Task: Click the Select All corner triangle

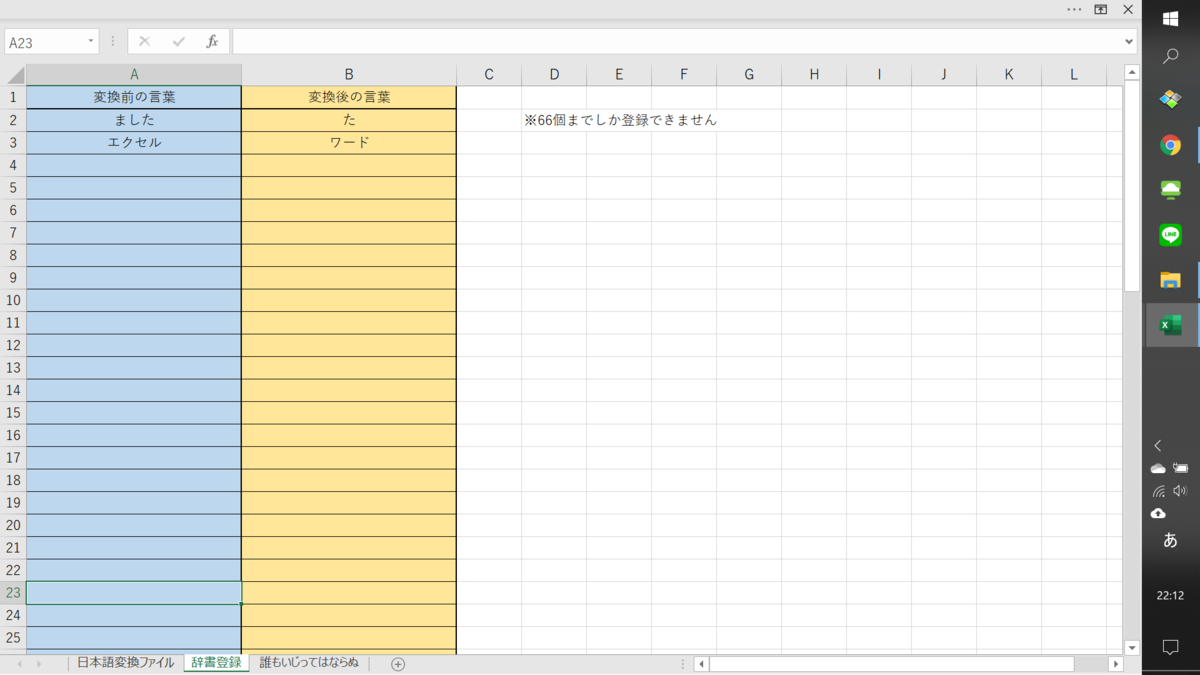Action: coord(14,75)
